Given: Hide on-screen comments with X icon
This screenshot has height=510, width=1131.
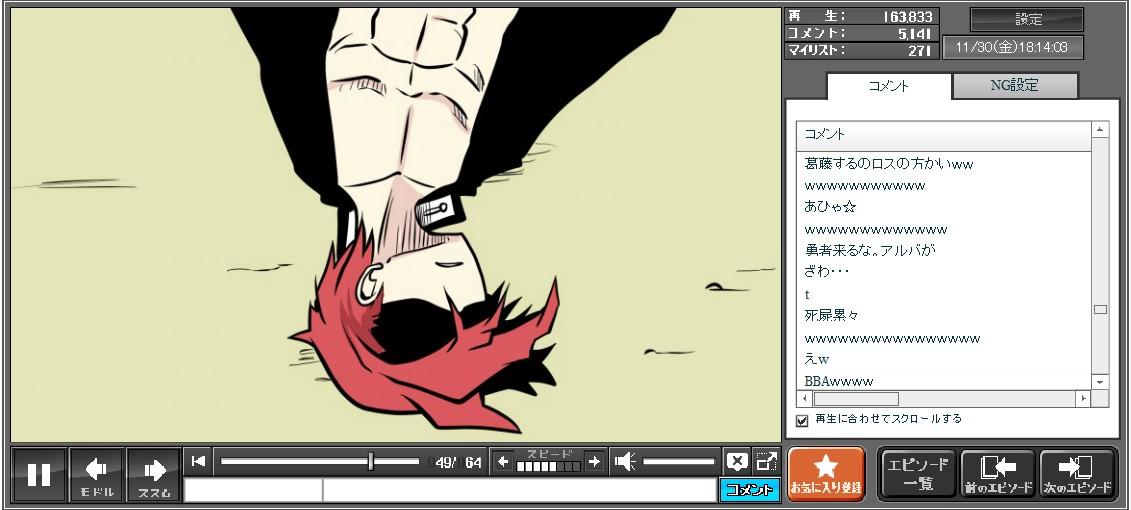Looking at the screenshot, I should point(736,461).
